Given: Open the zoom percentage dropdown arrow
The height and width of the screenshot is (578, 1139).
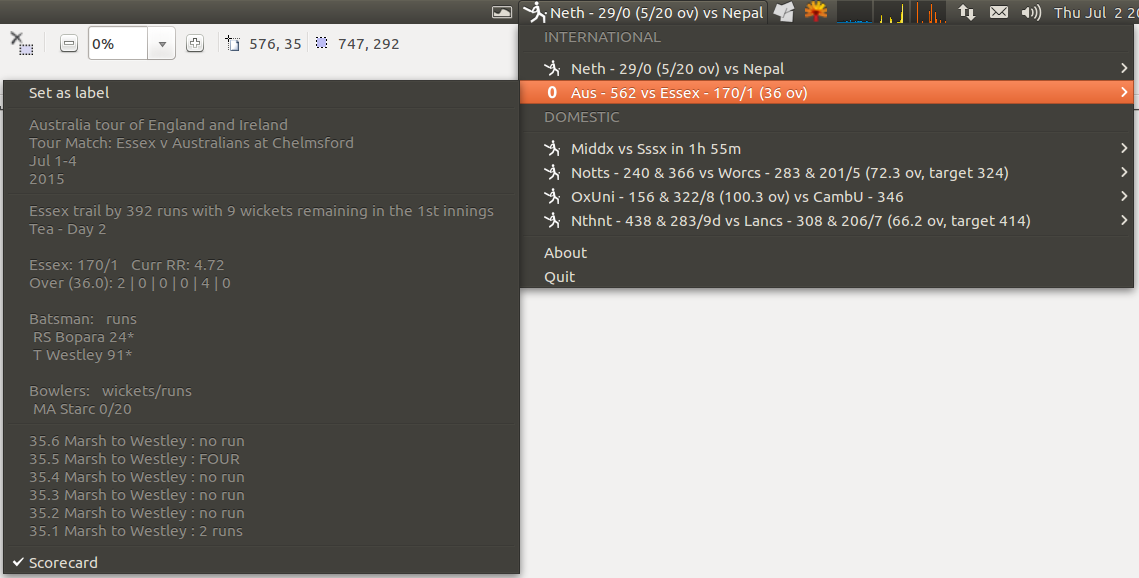Looking at the screenshot, I should tap(162, 44).
